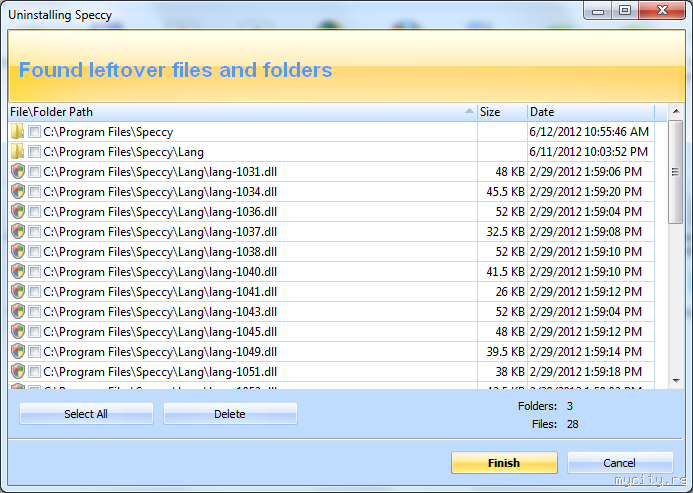The height and width of the screenshot is (493, 693).
Task: Click path text C:\Program Files\Speccy
Action: (x=108, y=132)
